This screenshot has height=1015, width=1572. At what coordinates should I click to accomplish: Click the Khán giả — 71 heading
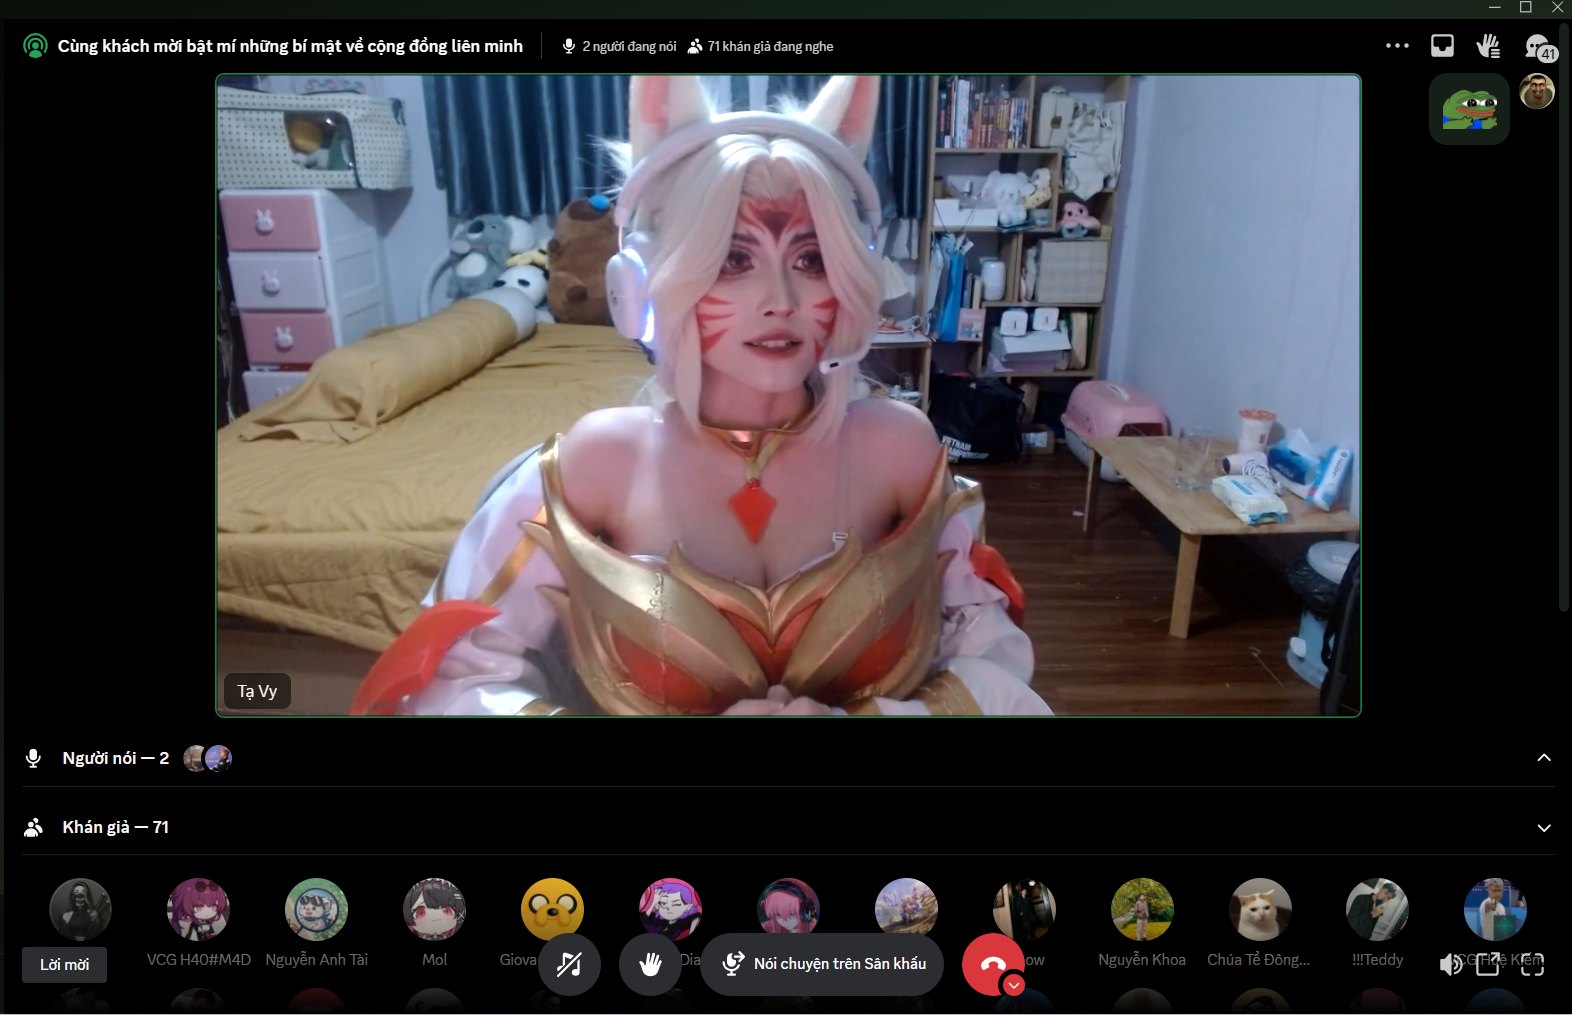(116, 827)
